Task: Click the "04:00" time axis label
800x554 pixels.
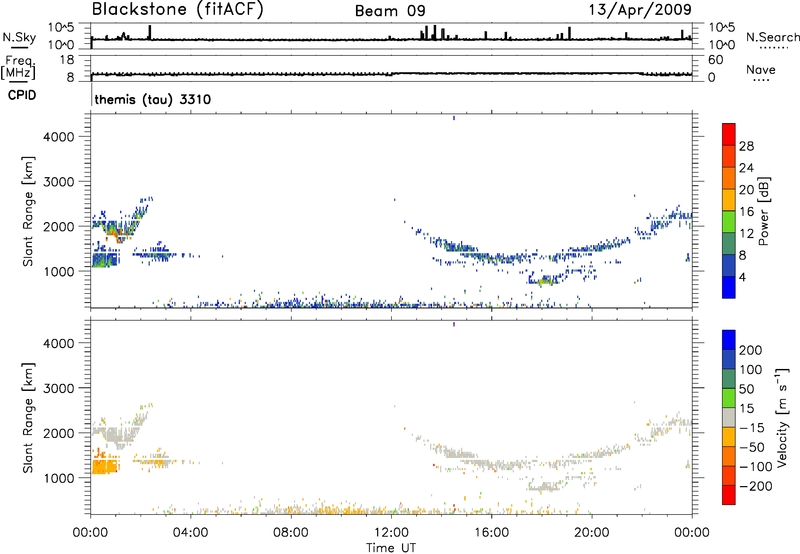Action: 191,533
